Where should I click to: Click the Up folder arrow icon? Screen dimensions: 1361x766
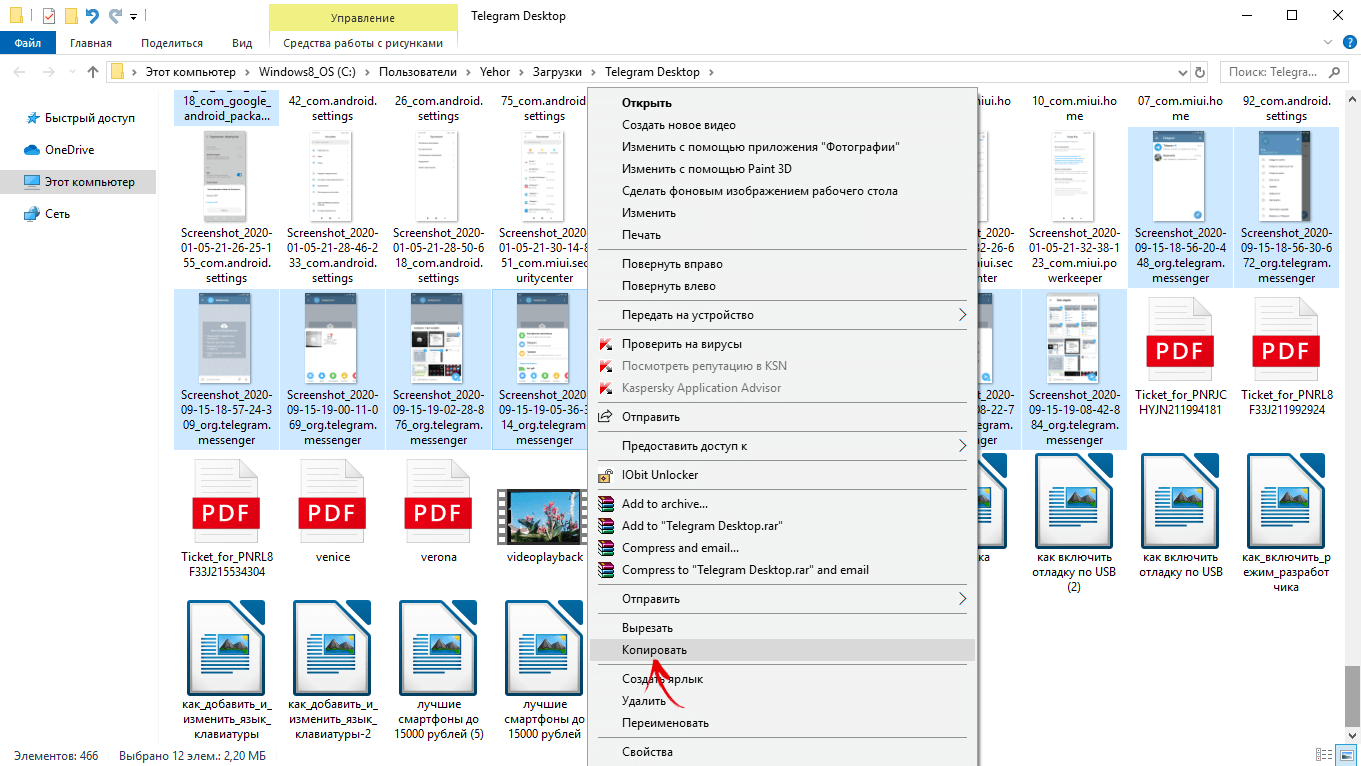pyautogui.click(x=93, y=72)
